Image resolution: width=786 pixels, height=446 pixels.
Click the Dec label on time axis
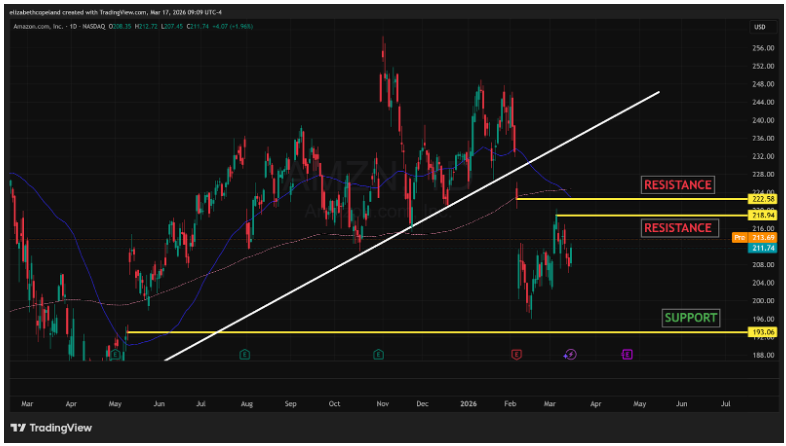pos(422,403)
